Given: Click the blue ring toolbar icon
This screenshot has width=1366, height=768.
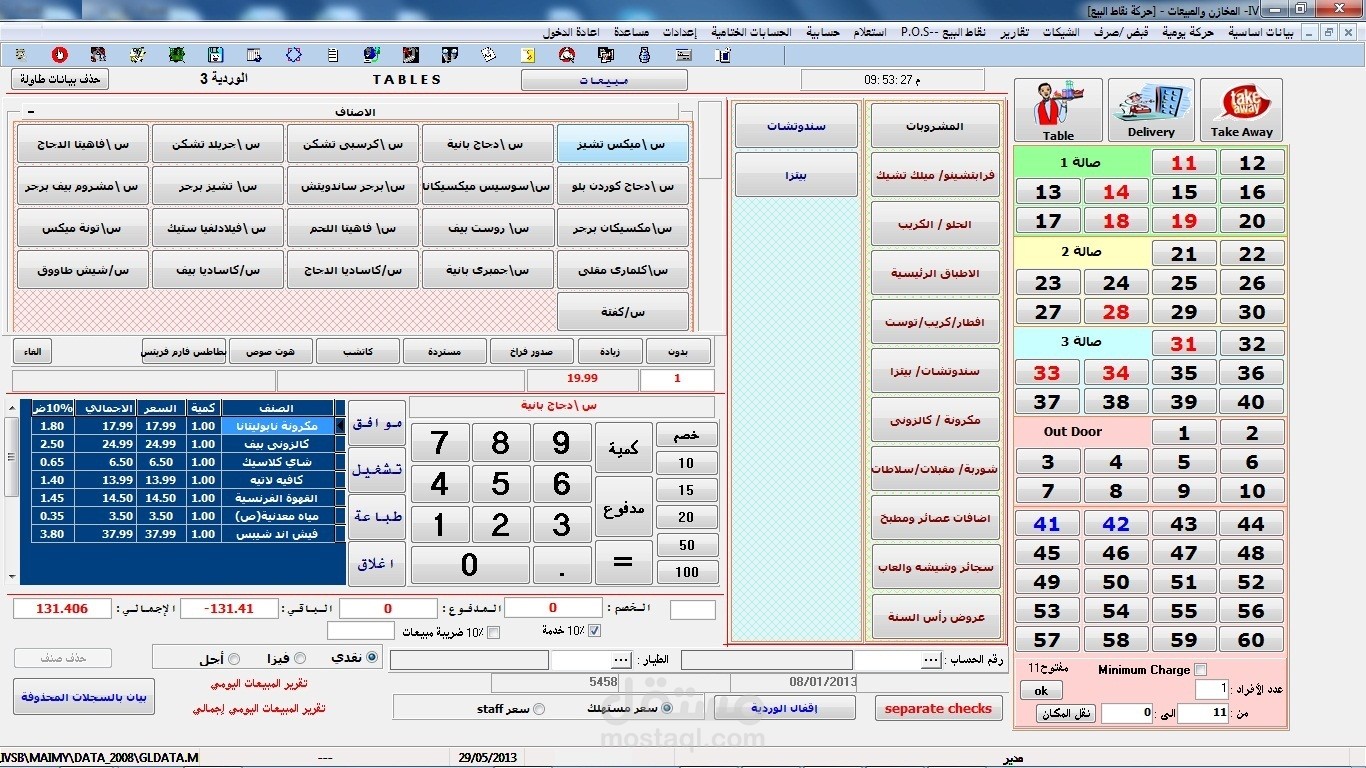Looking at the screenshot, I should tap(293, 54).
